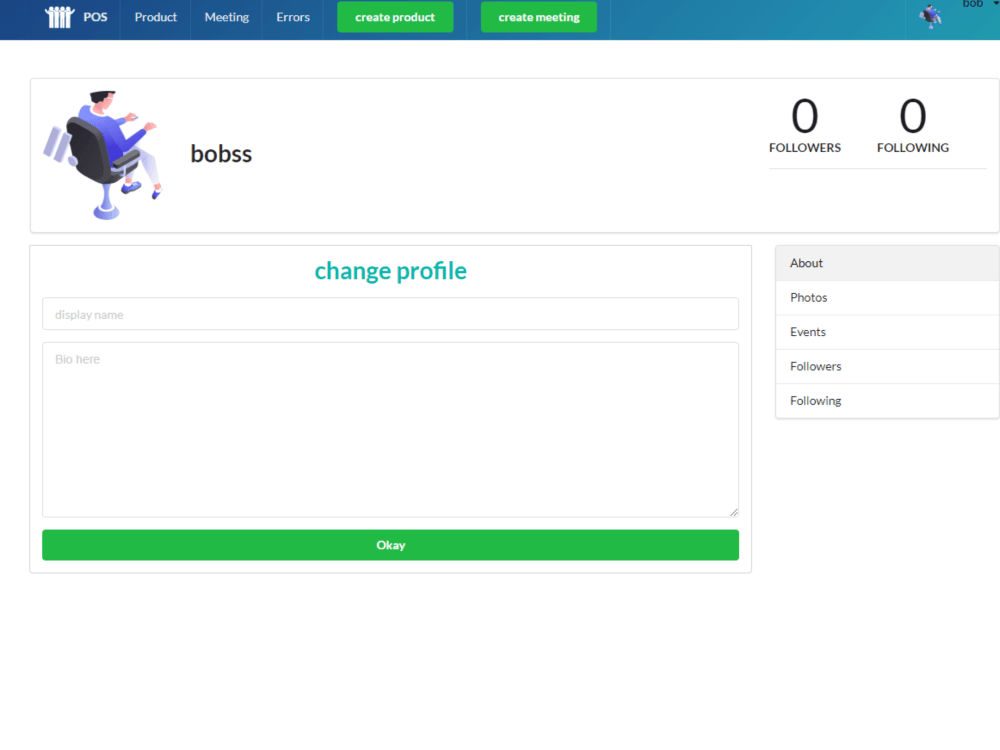Click the FOLLOWING counter showing 0
Screen dimensions: 1000x750
point(913,125)
